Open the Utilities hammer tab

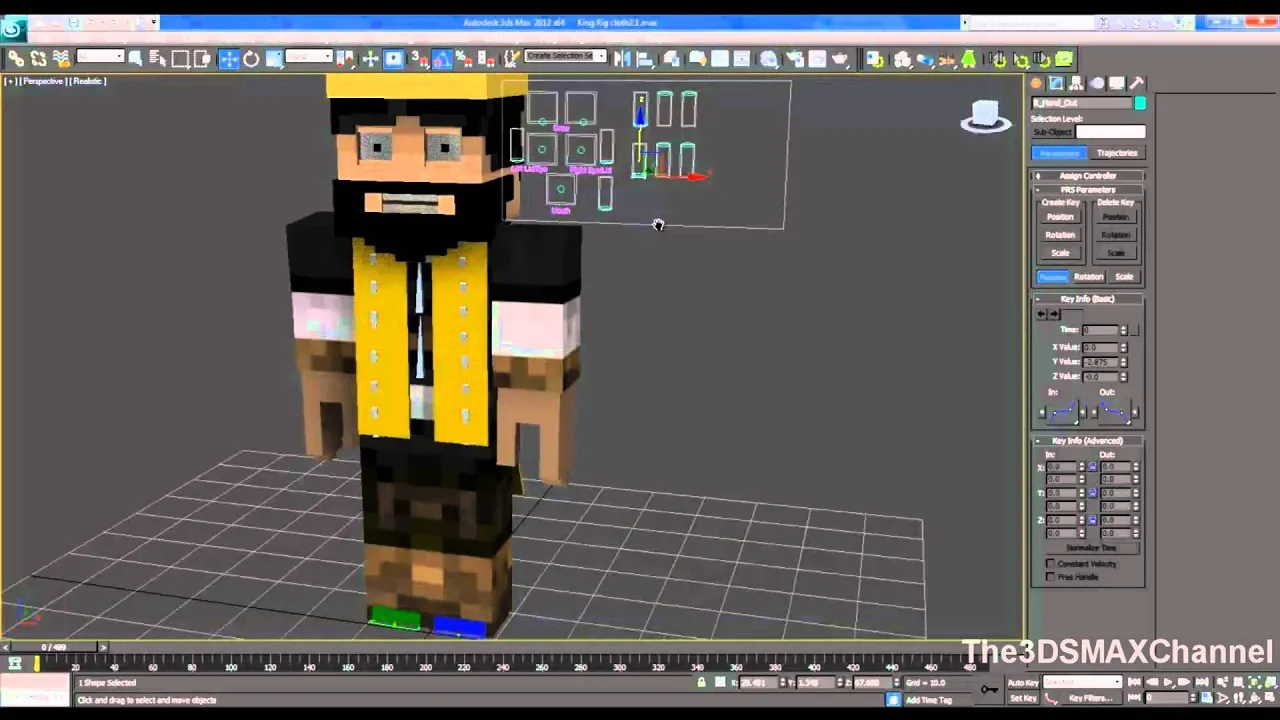(1137, 83)
